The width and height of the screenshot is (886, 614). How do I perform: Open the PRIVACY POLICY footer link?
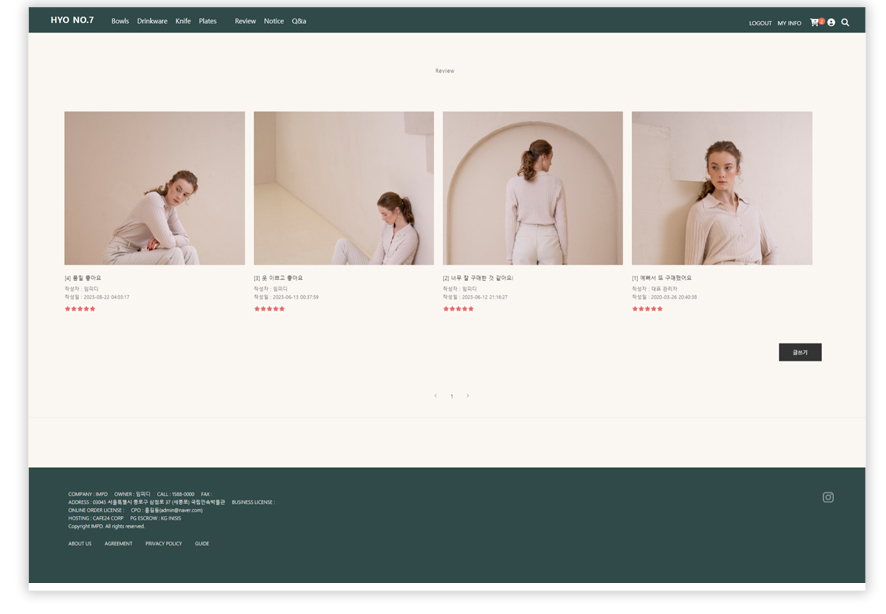click(163, 543)
